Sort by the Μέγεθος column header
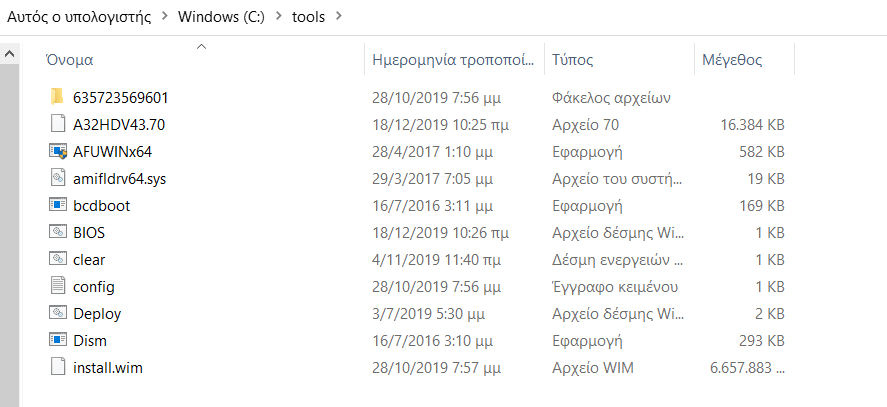 coord(732,60)
